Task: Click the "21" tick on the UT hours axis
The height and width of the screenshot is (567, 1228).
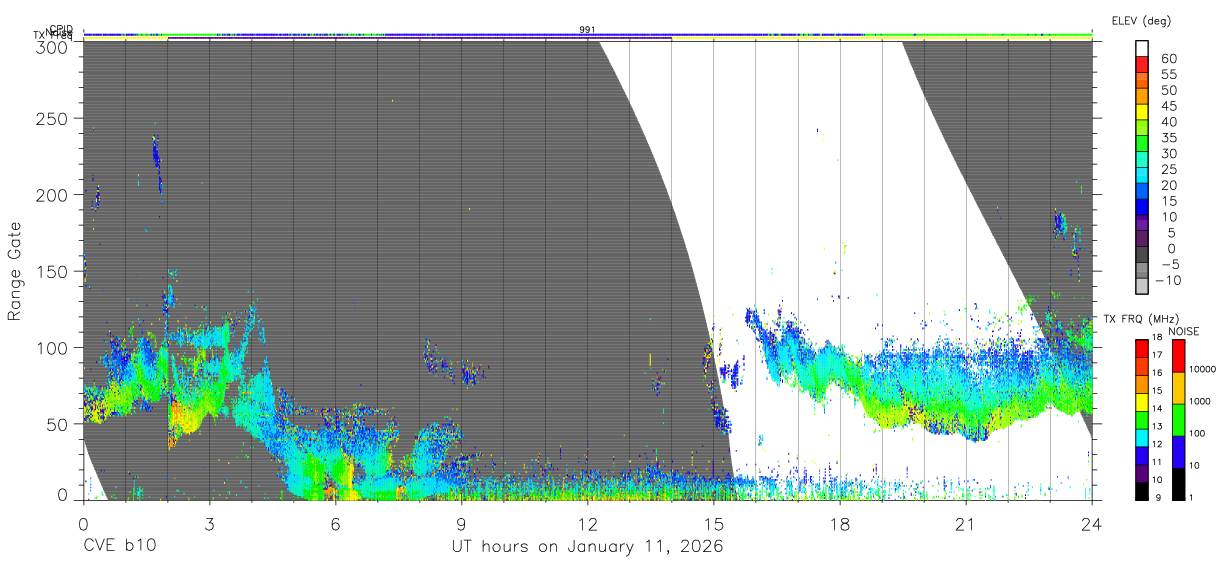Action: tap(965, 523)
